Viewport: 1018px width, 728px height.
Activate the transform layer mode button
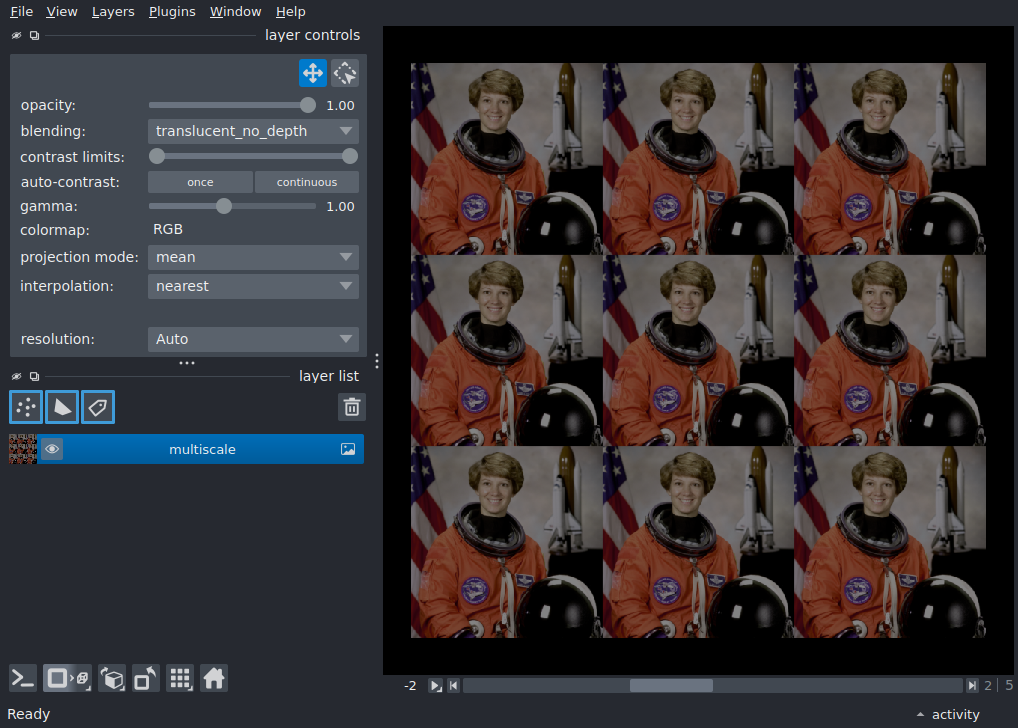coord(345,73)
